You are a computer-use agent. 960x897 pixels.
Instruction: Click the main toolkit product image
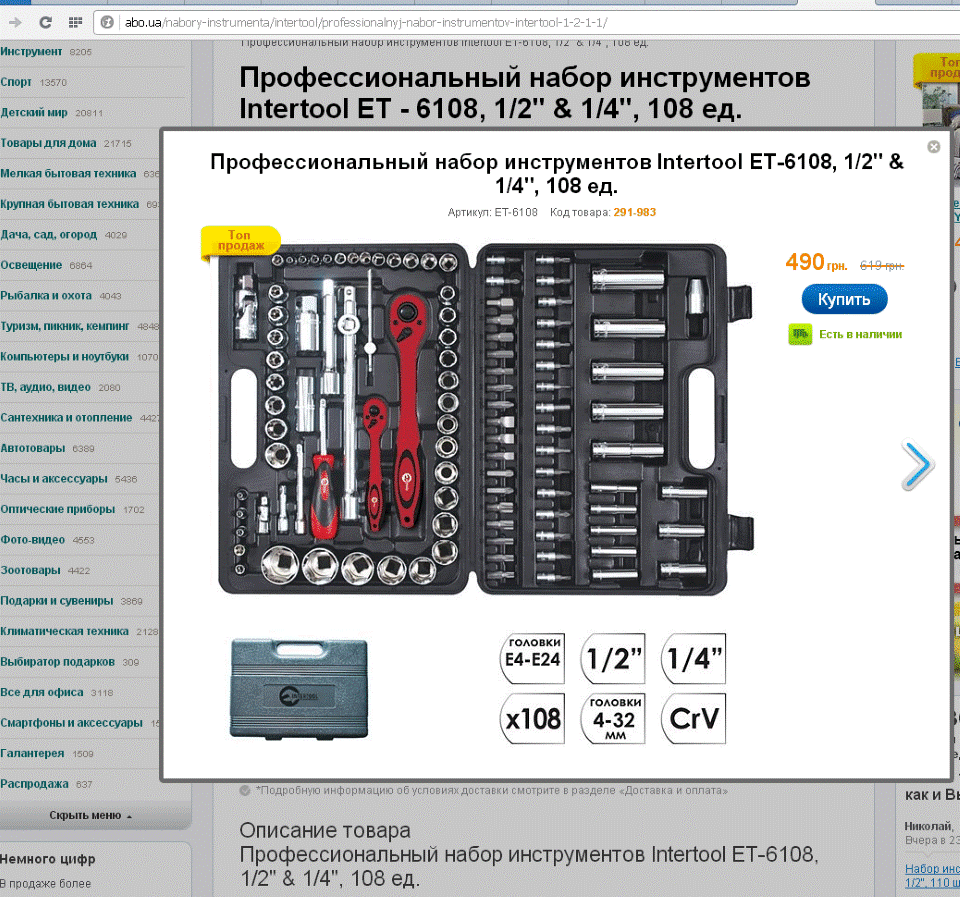[x=484, y=419]
